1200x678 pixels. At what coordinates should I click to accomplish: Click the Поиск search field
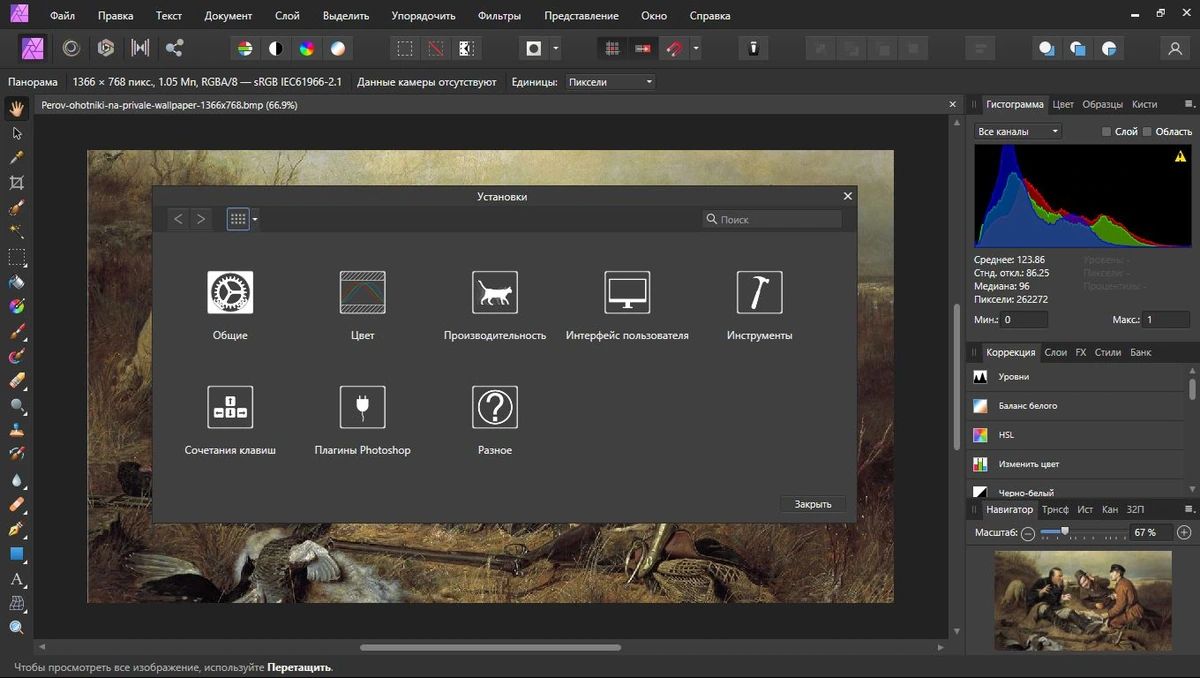pyautogui.click(x=772, y=219)
